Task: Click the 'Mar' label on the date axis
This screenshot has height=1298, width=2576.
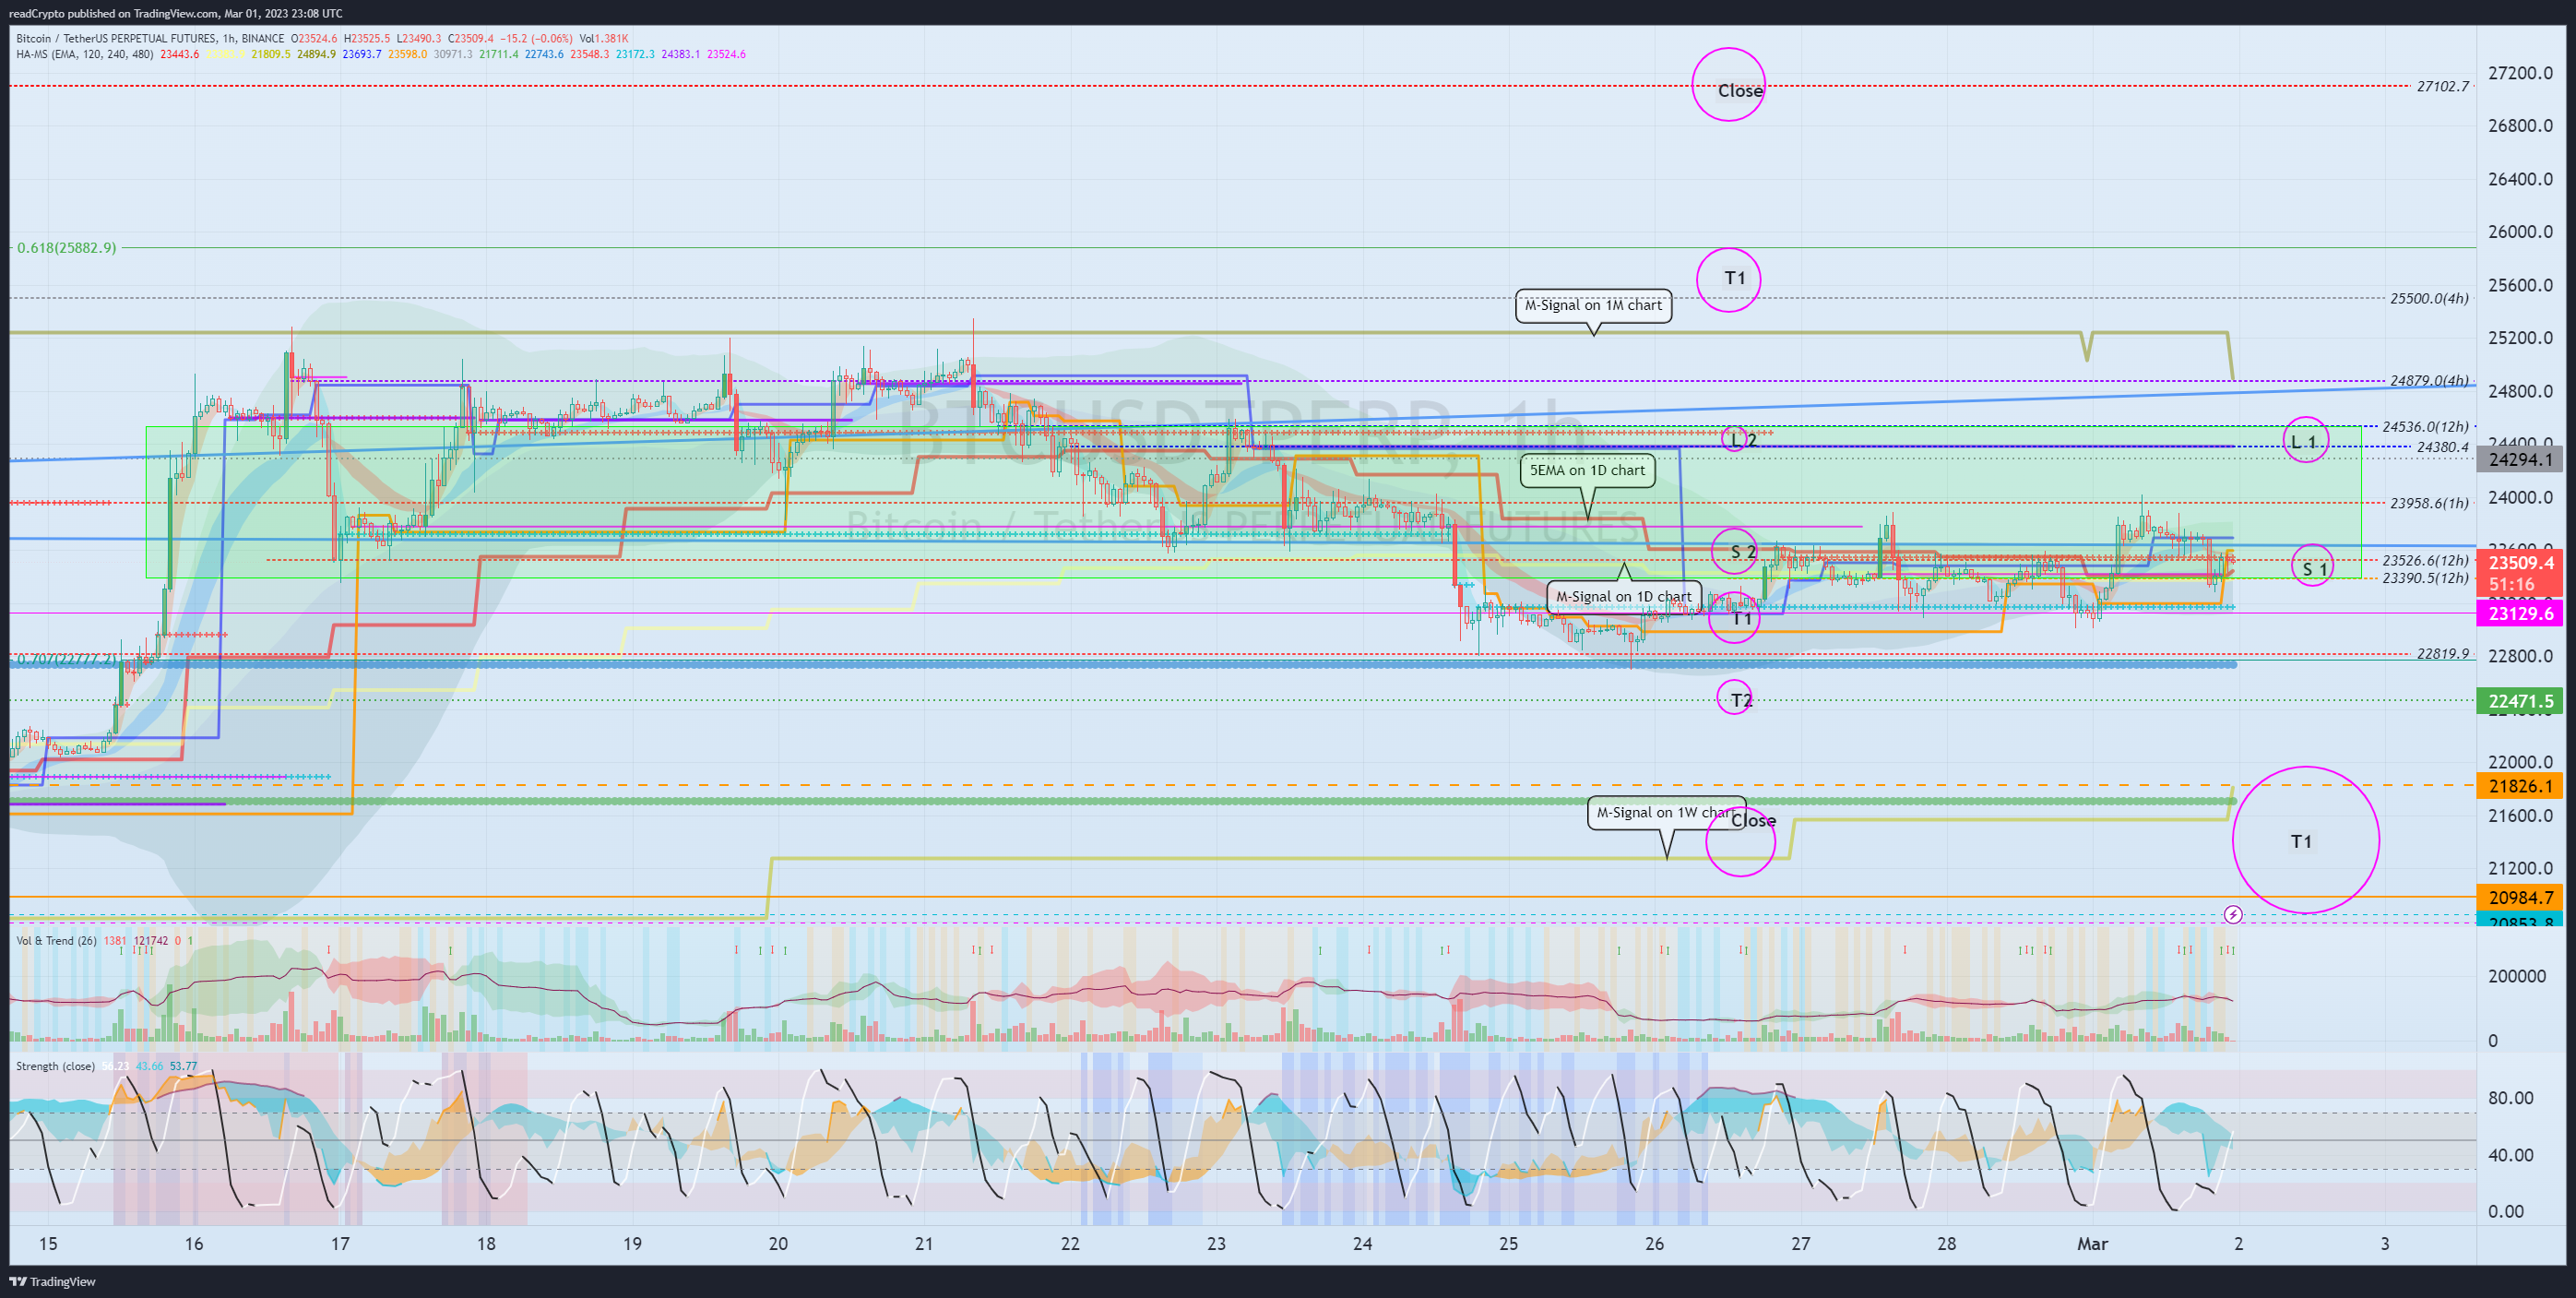Action: 2092,1244
